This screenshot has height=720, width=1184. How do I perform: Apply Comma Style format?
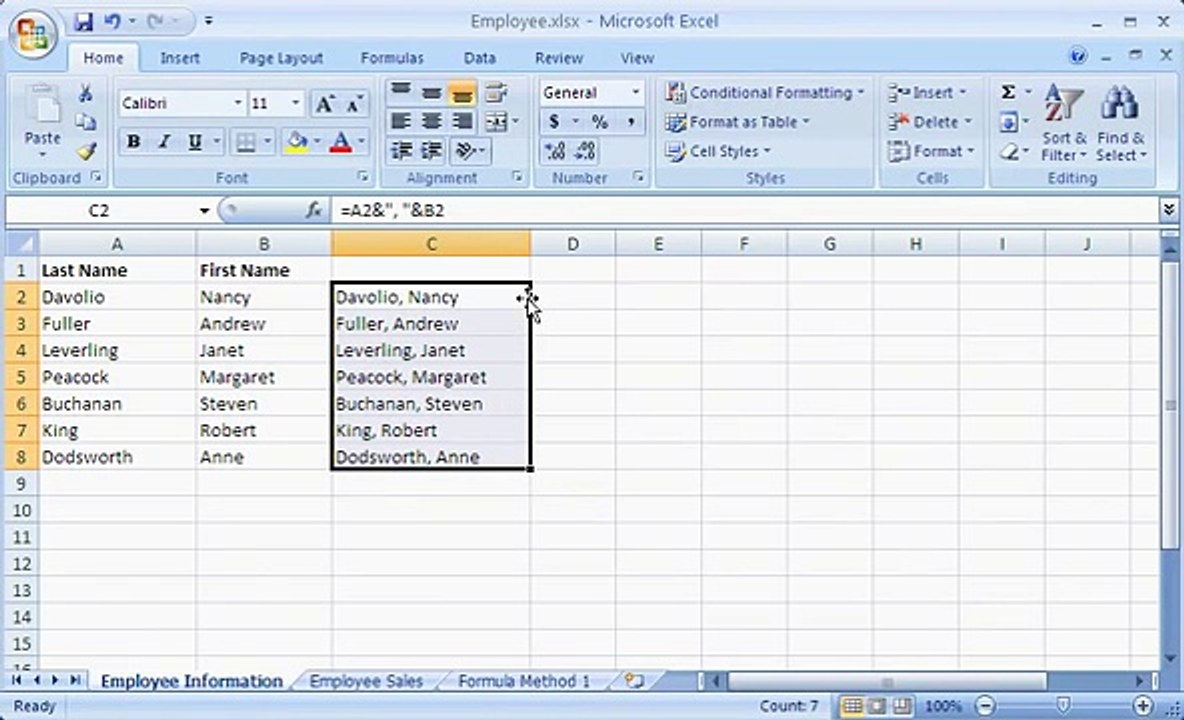point(631,121)
